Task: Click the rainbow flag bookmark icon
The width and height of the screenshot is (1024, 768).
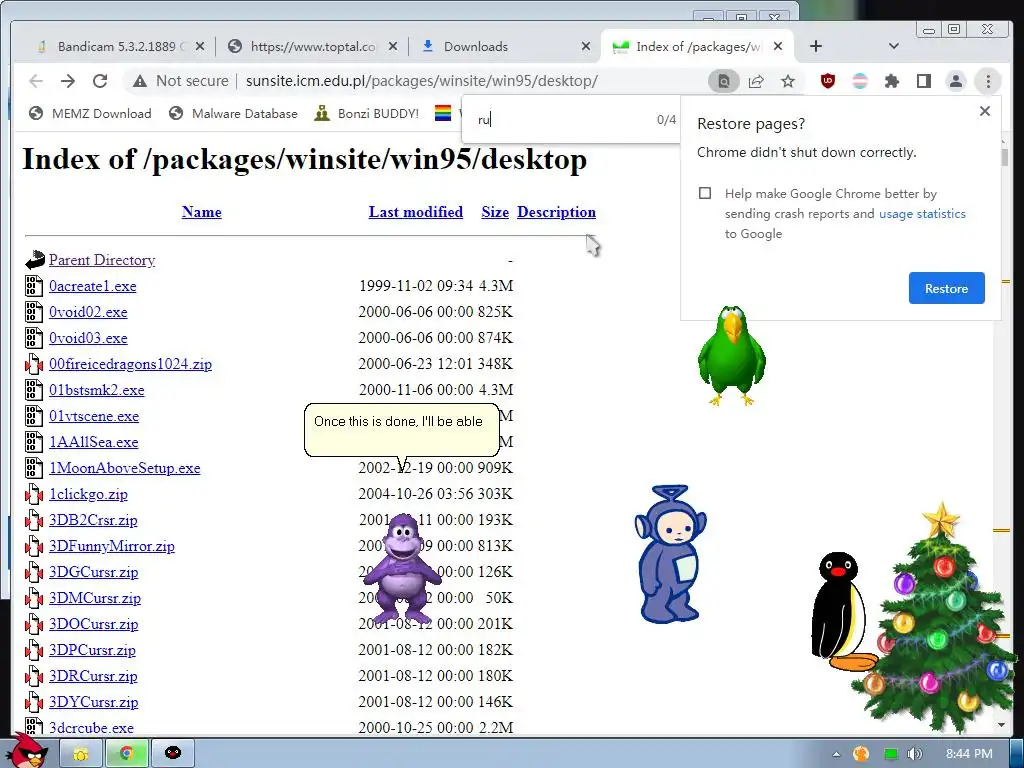Action: pyautogui.click(x=443, y=114)
